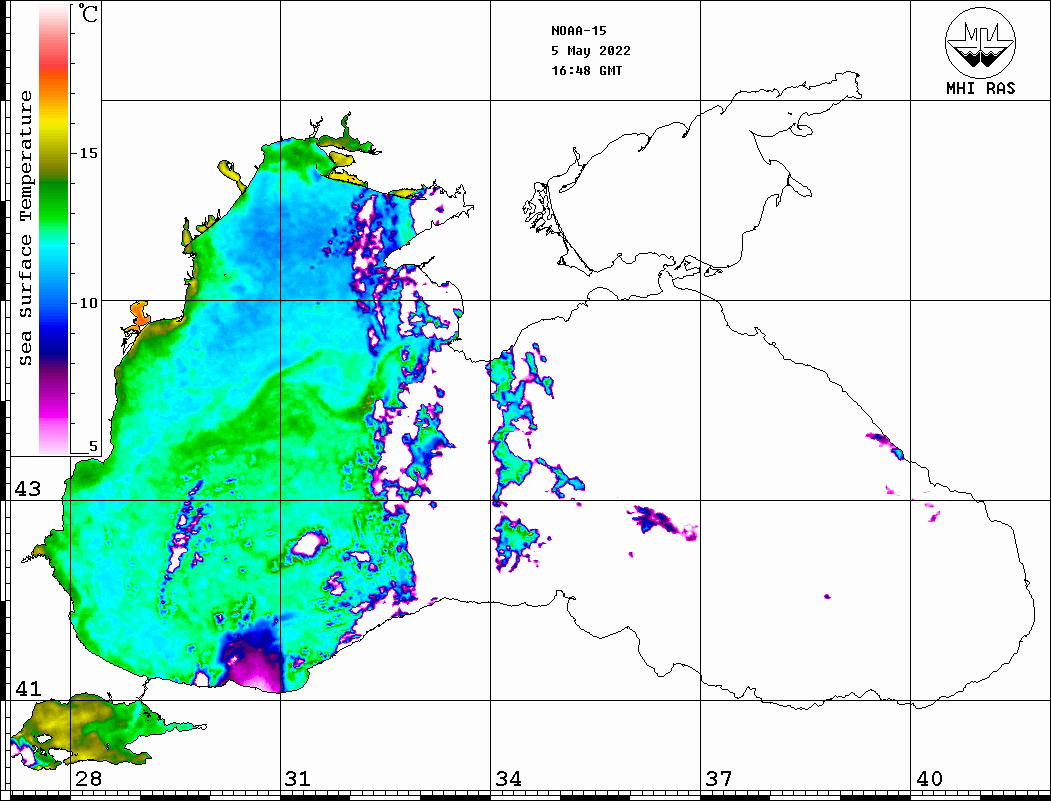Click the MHI RAS logo emblem
The width and height of the screenshot is (1051, 801).
tap(980, 42)
